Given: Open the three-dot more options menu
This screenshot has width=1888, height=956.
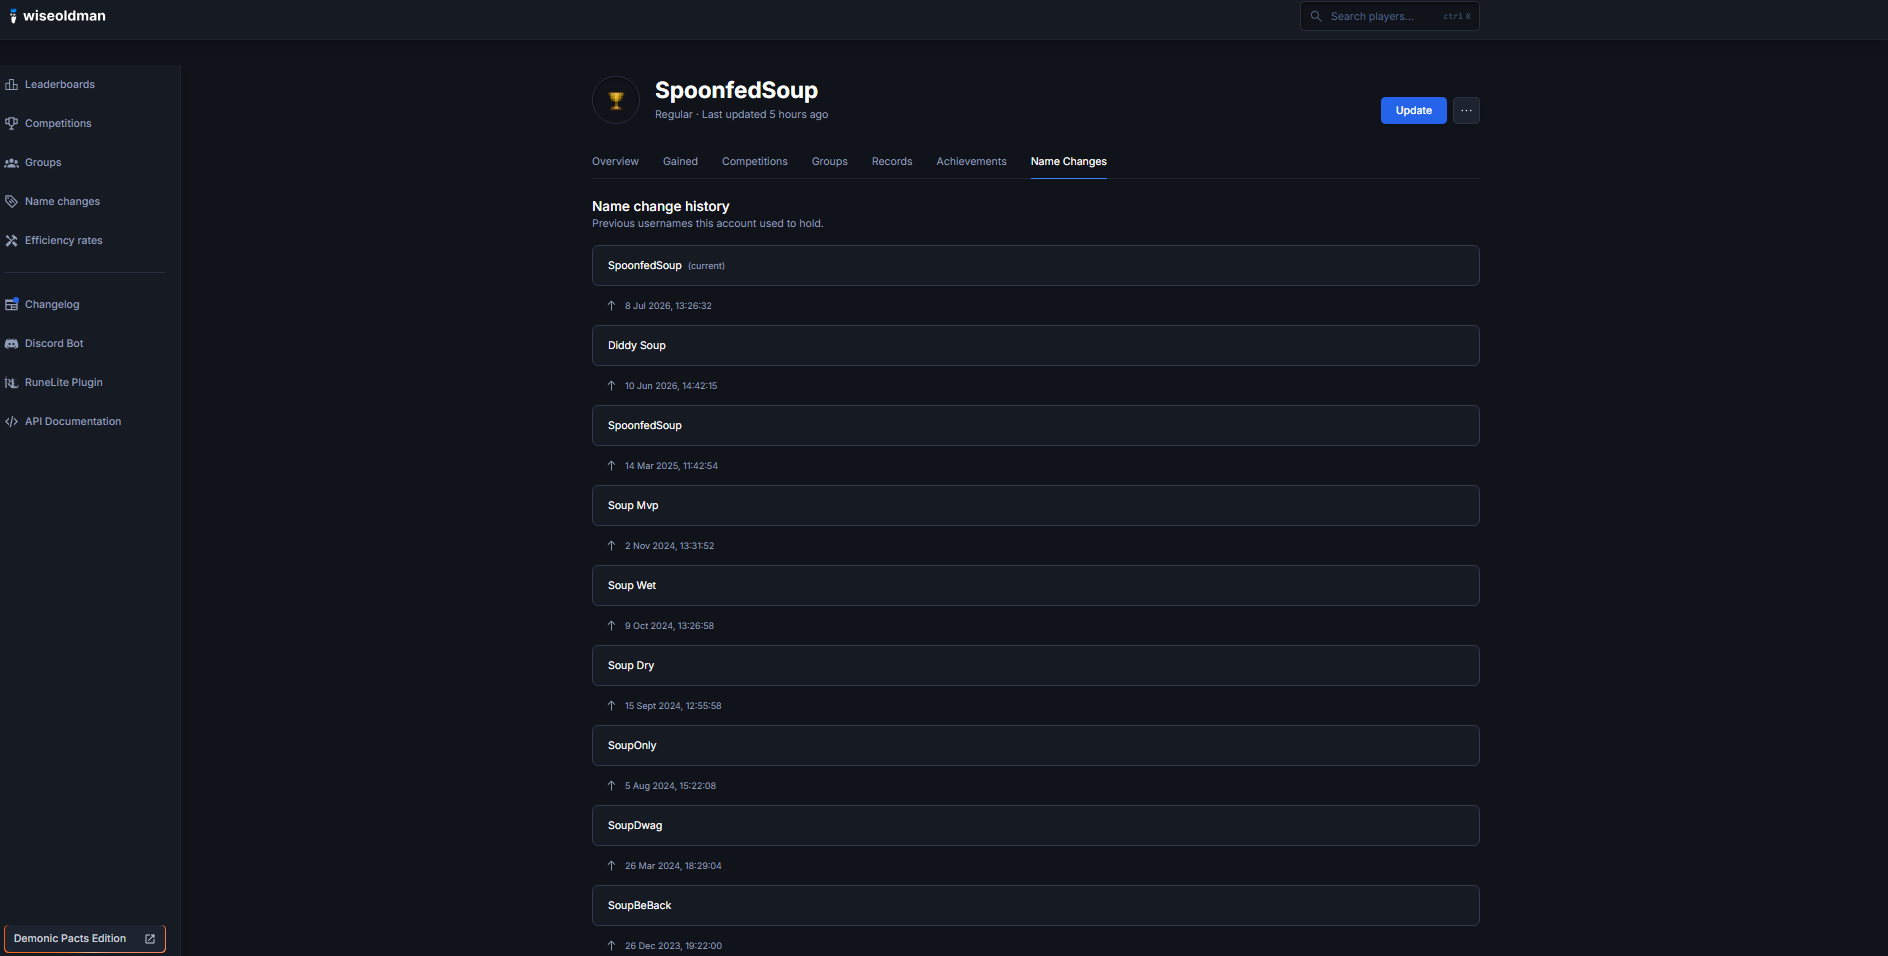Looking at the screenshot, I should point(1466,111).
